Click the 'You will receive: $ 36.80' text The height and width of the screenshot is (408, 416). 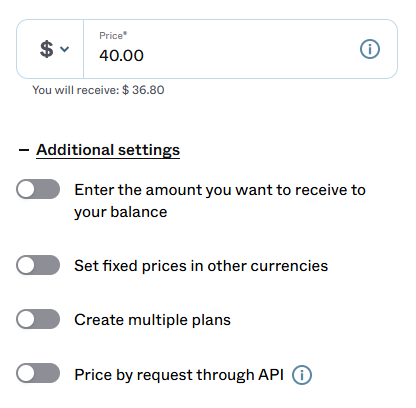(x=98, y=90)
